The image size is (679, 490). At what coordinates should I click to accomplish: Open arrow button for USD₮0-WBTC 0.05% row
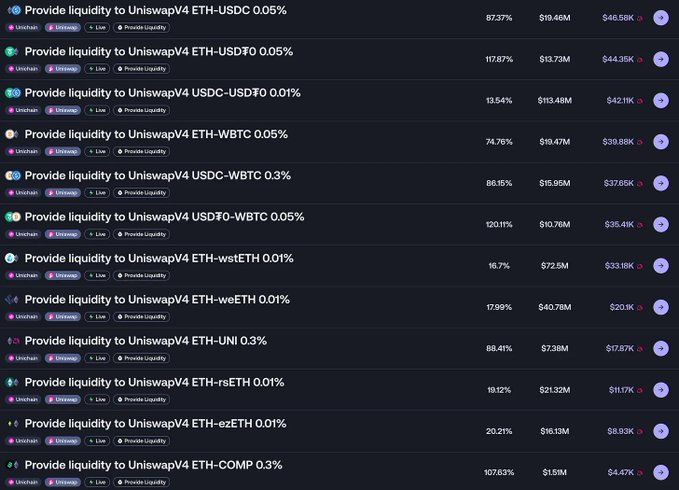point(660,224)
